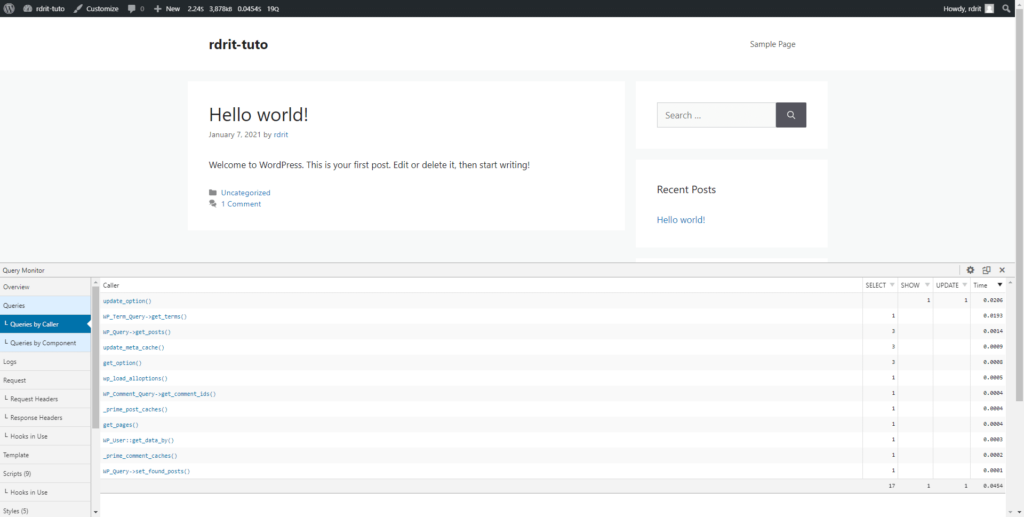Click the user avatar next to Howdy
Viewport: 1024px width, 517px height.
989,8
